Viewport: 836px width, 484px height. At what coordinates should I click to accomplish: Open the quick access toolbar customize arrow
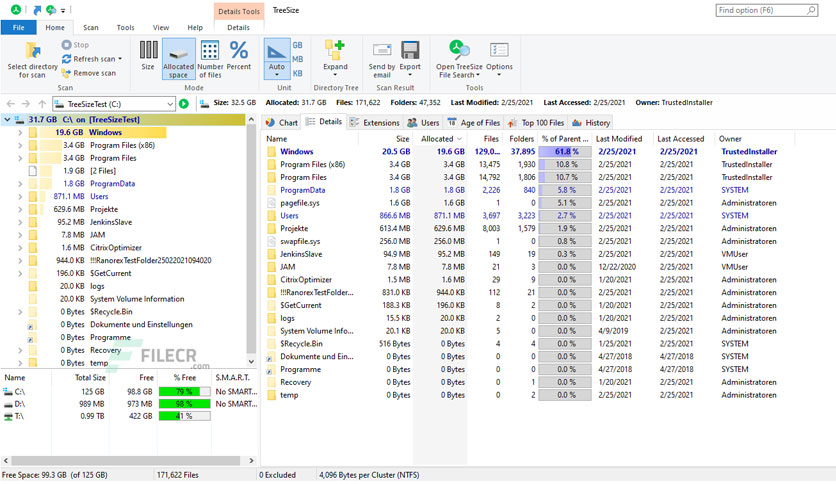click(63, 10)
